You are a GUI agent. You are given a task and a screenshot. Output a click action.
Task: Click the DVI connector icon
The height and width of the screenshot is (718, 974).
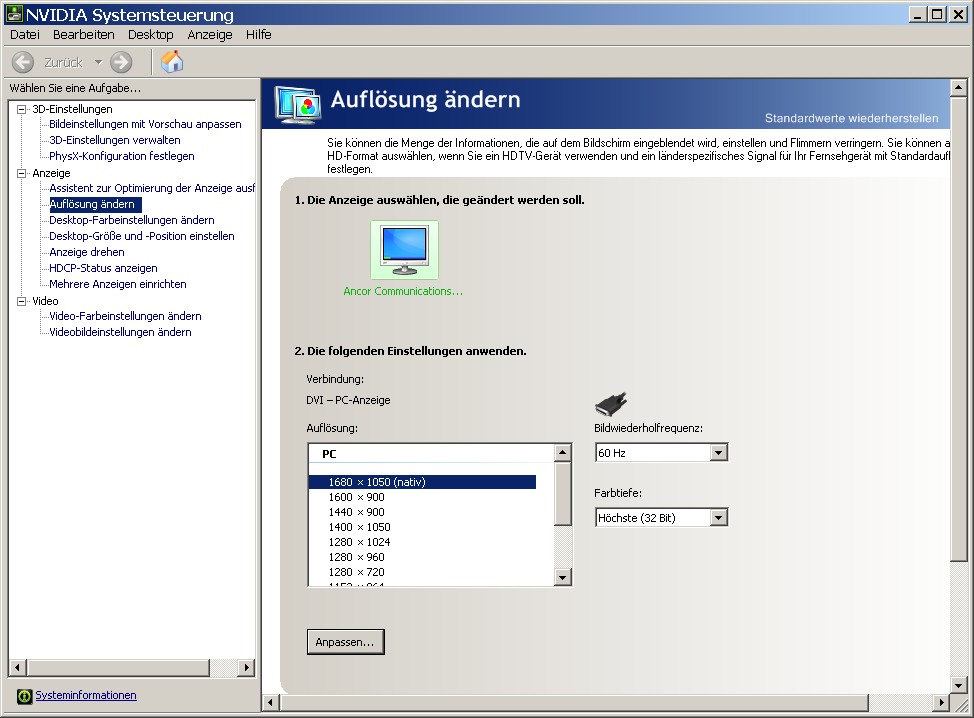tap(611, 404)
